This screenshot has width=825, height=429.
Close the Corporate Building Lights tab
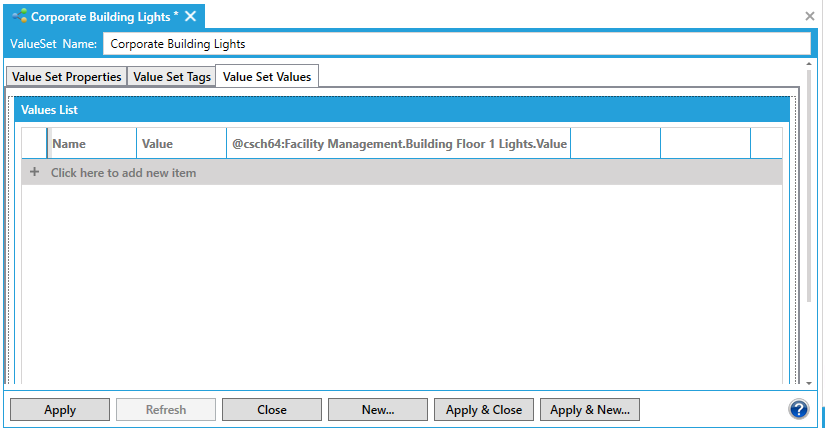tap(190, 16)
